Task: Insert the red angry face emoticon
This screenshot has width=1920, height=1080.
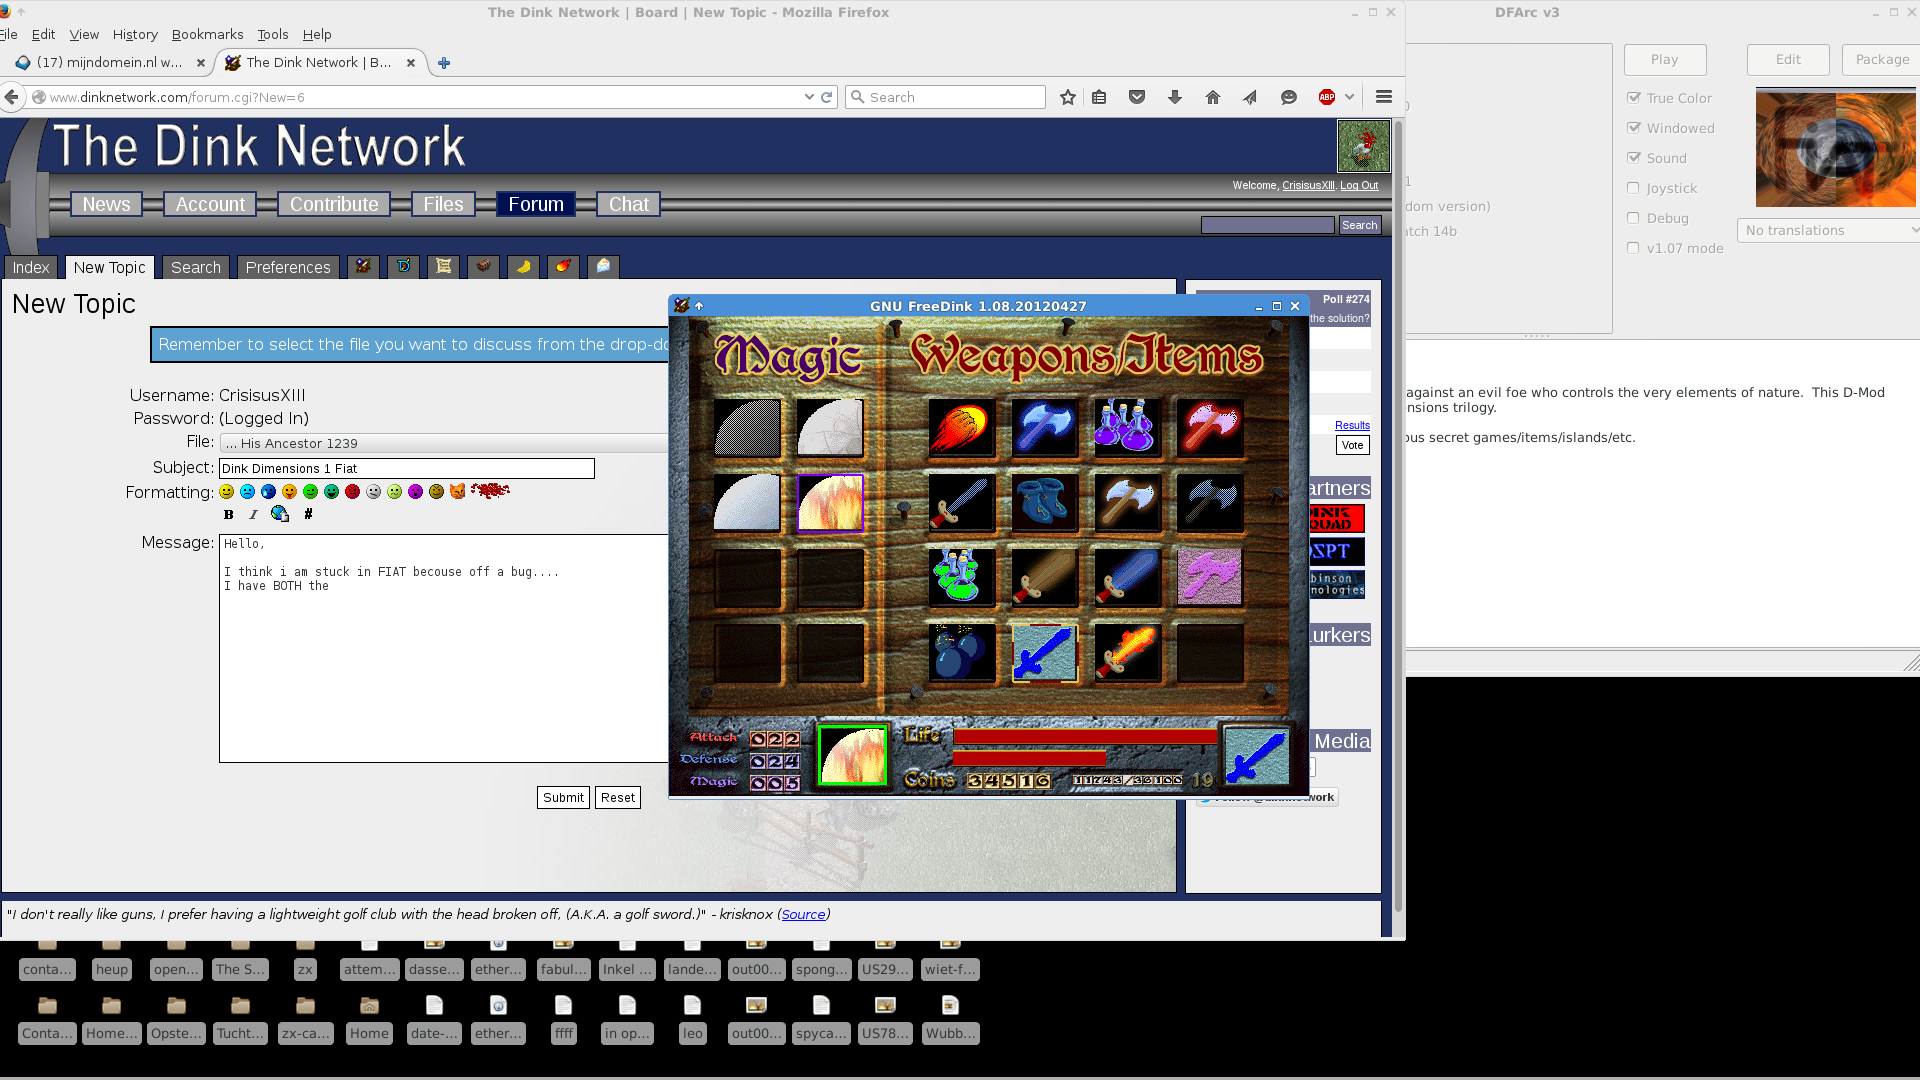Action: pyautogui.click(x=352, y=491)
